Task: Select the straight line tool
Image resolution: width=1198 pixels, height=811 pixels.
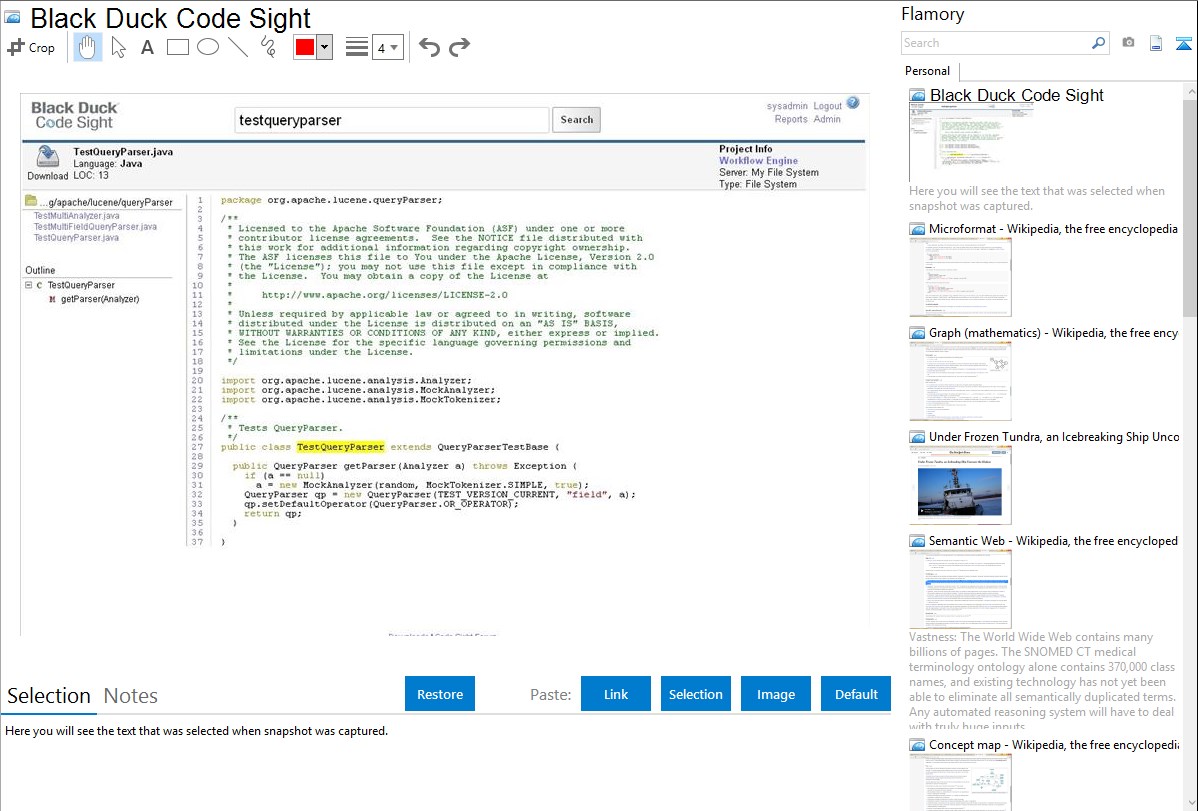Action: (x=238, y=47)
